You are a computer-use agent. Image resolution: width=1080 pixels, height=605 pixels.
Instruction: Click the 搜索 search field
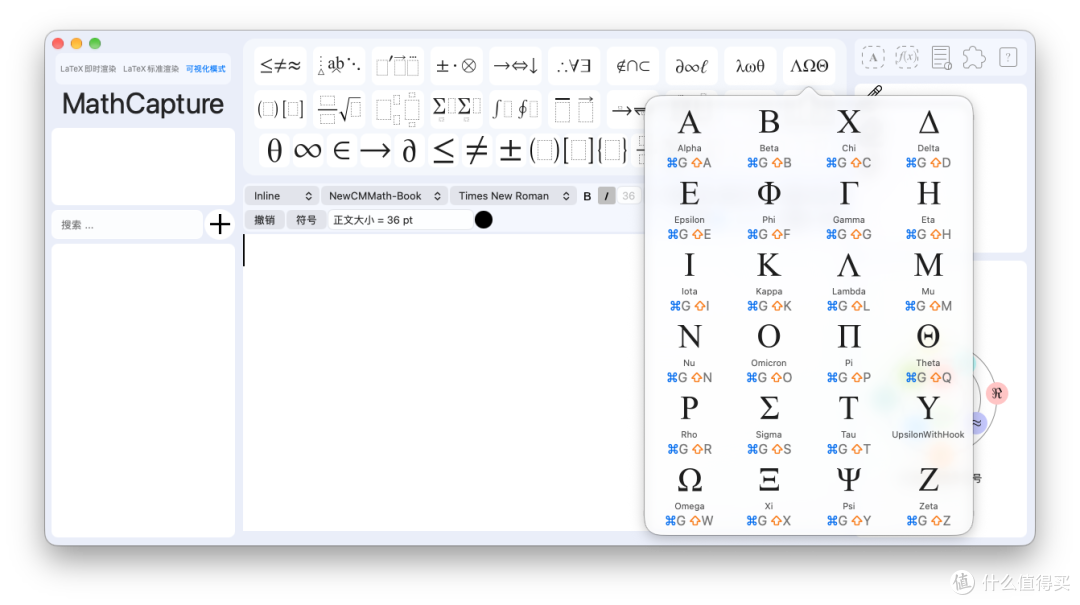pyautogui.click(x=127, y=225)
